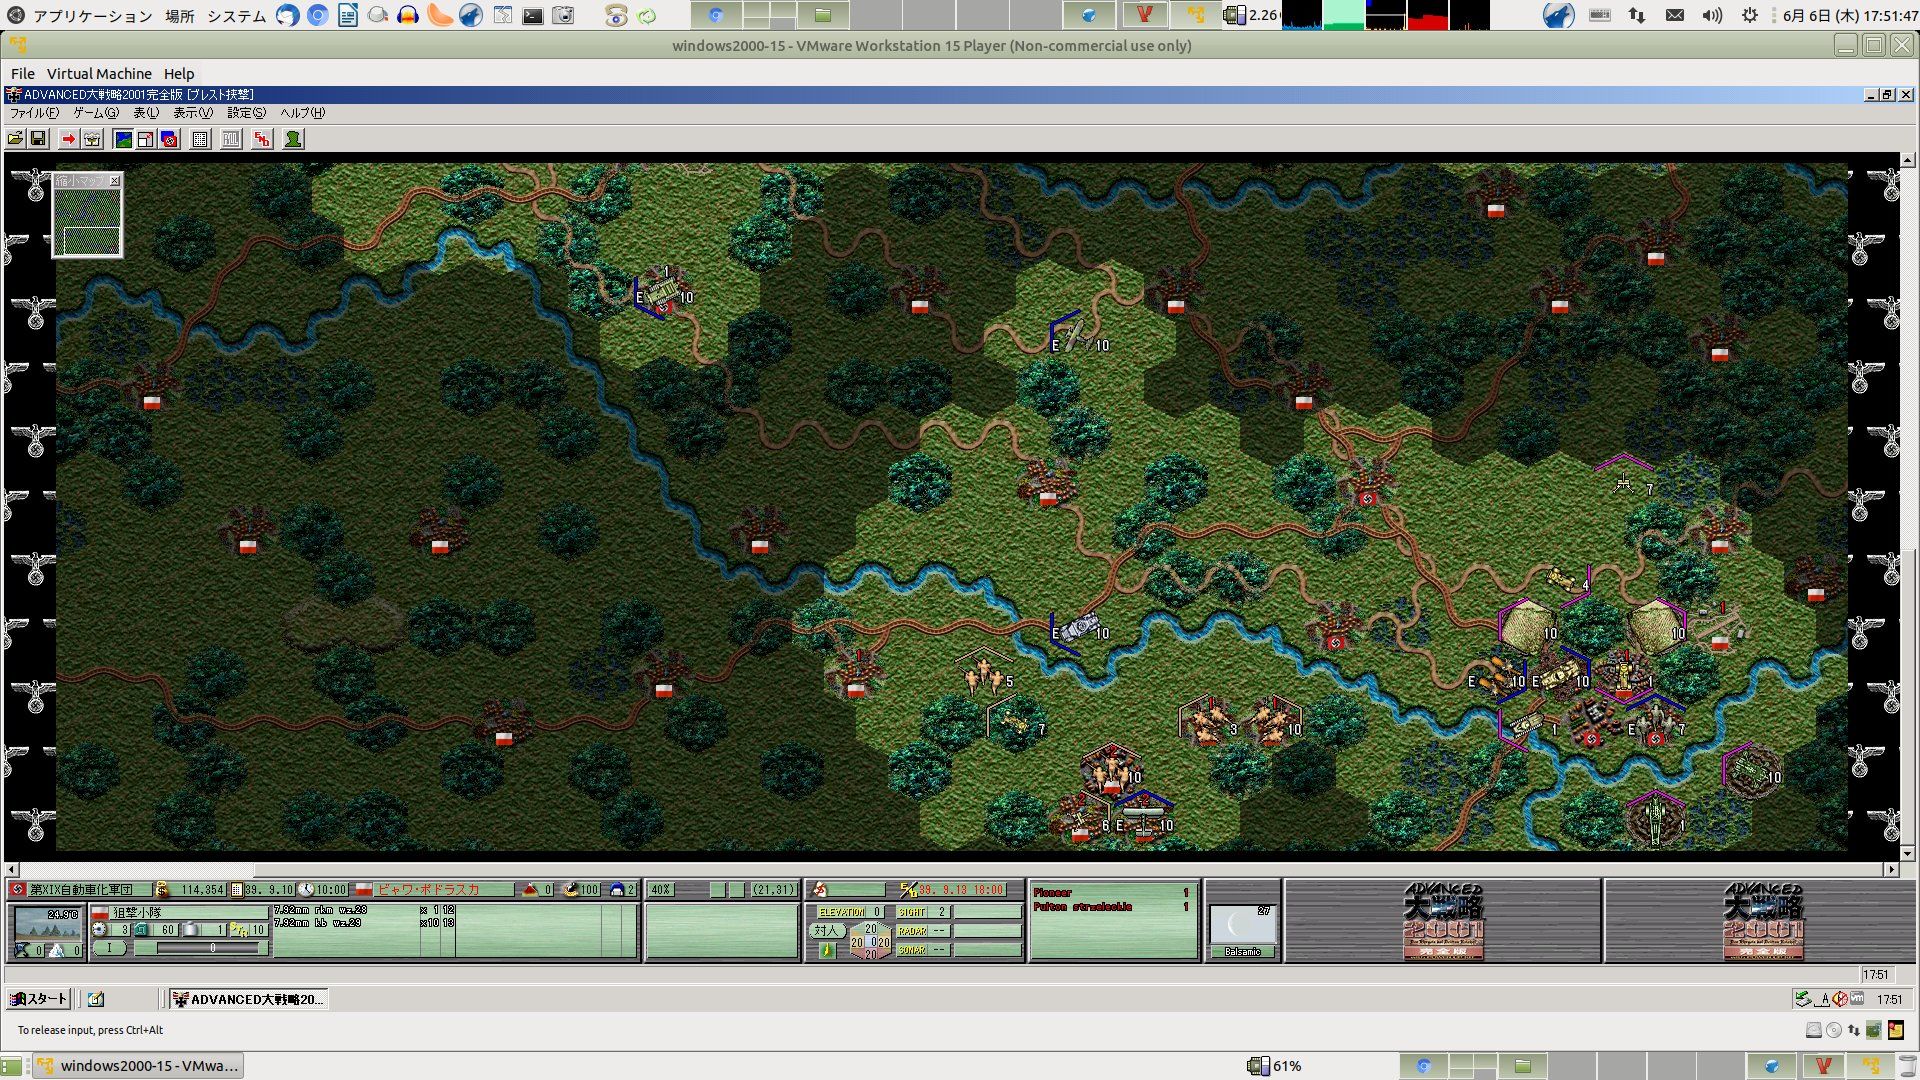1920x1080 pixels.
Task: Open the 表(L) menu
Action: pos(146,113)
